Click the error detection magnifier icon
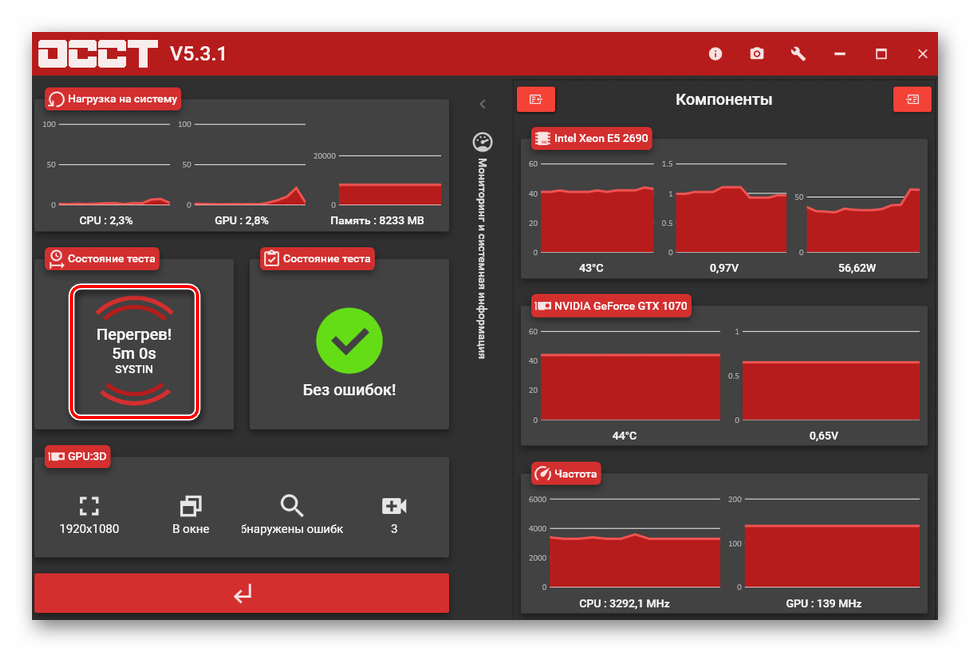Image resolution: width=970 pixels, height=652 pixels. click(291, 505)
